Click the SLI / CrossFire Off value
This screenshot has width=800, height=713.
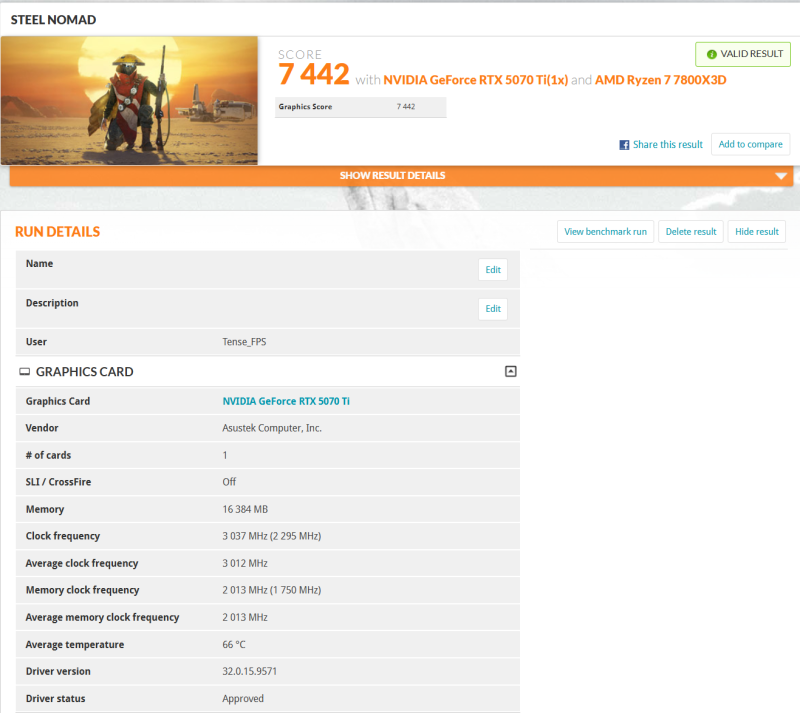(x=229, y=482)
